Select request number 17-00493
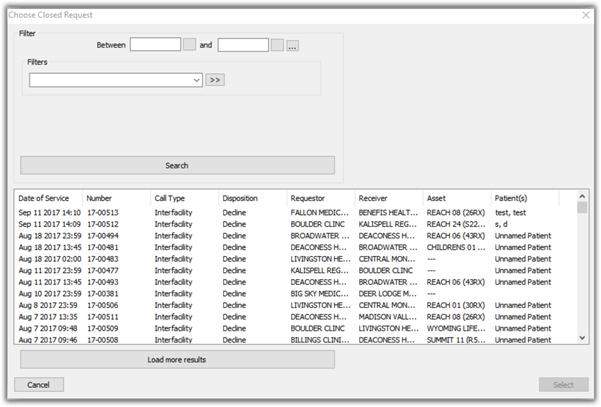The height and width of the screenshot is (407, 601). click(103, 282)
